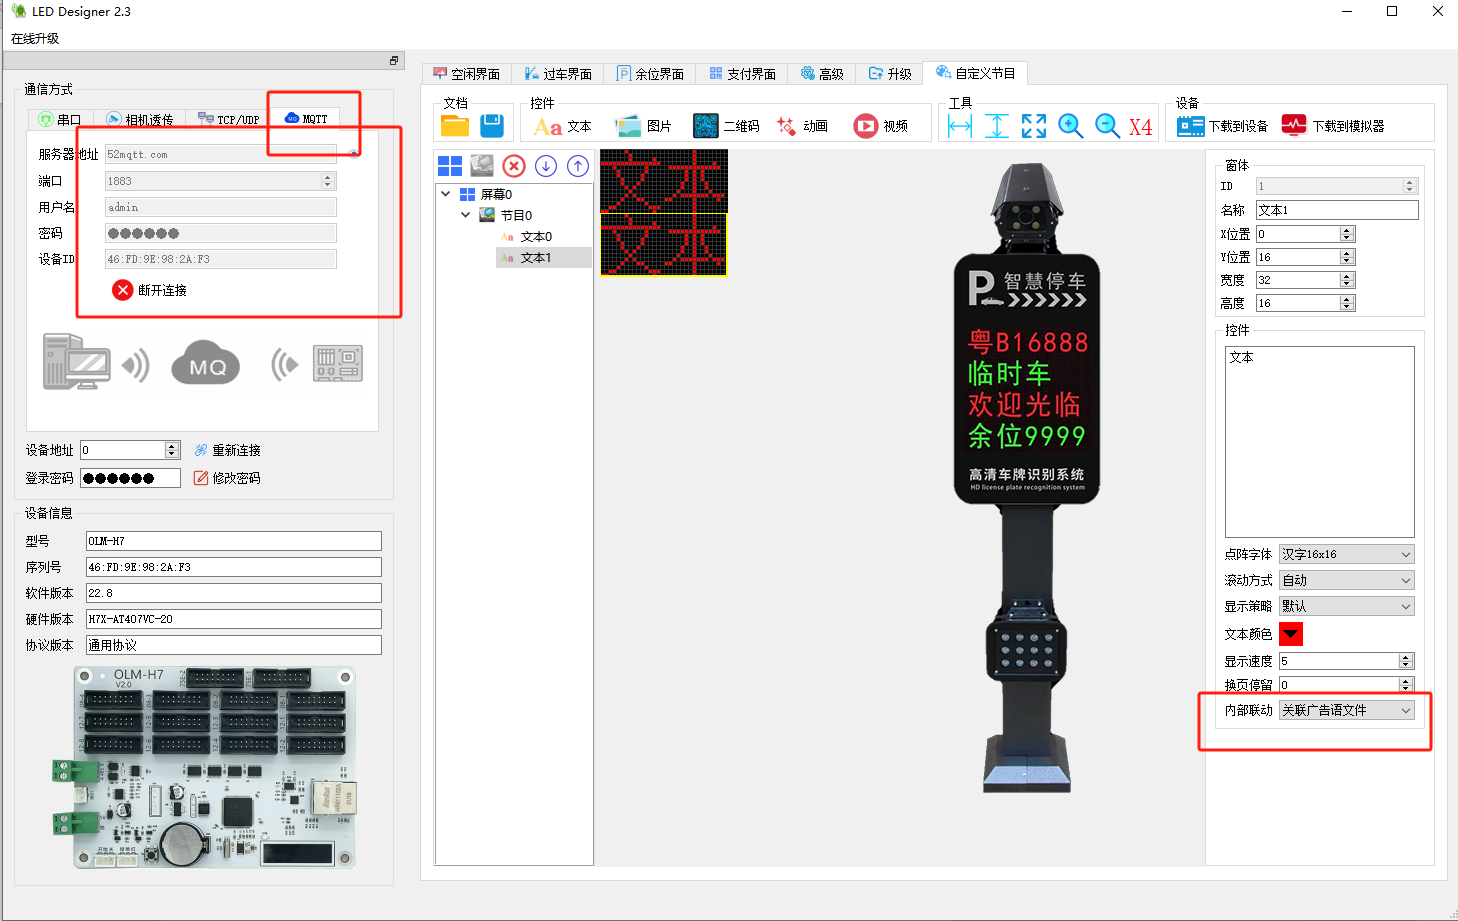Viewport: 1458px width, 921px height.
Task: Toggle the X4 scale tool
Action: click(x=1141, y=127)
